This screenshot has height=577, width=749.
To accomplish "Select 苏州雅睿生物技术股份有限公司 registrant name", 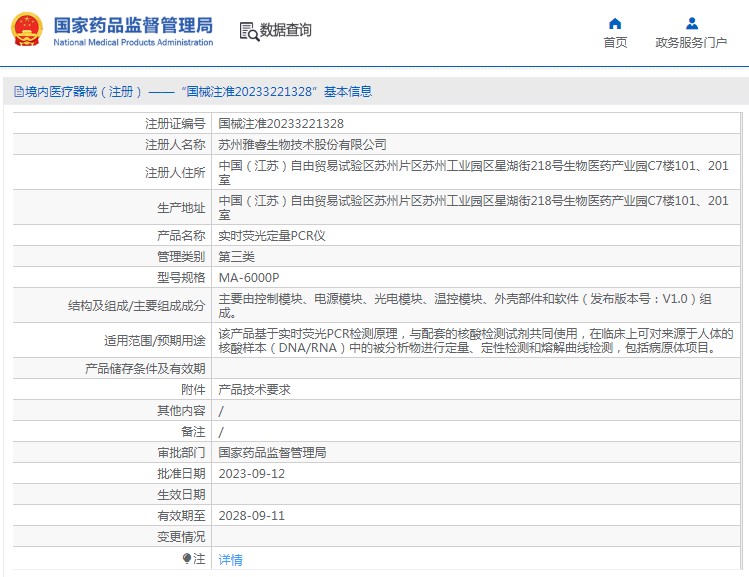I will tap(302, 144).
